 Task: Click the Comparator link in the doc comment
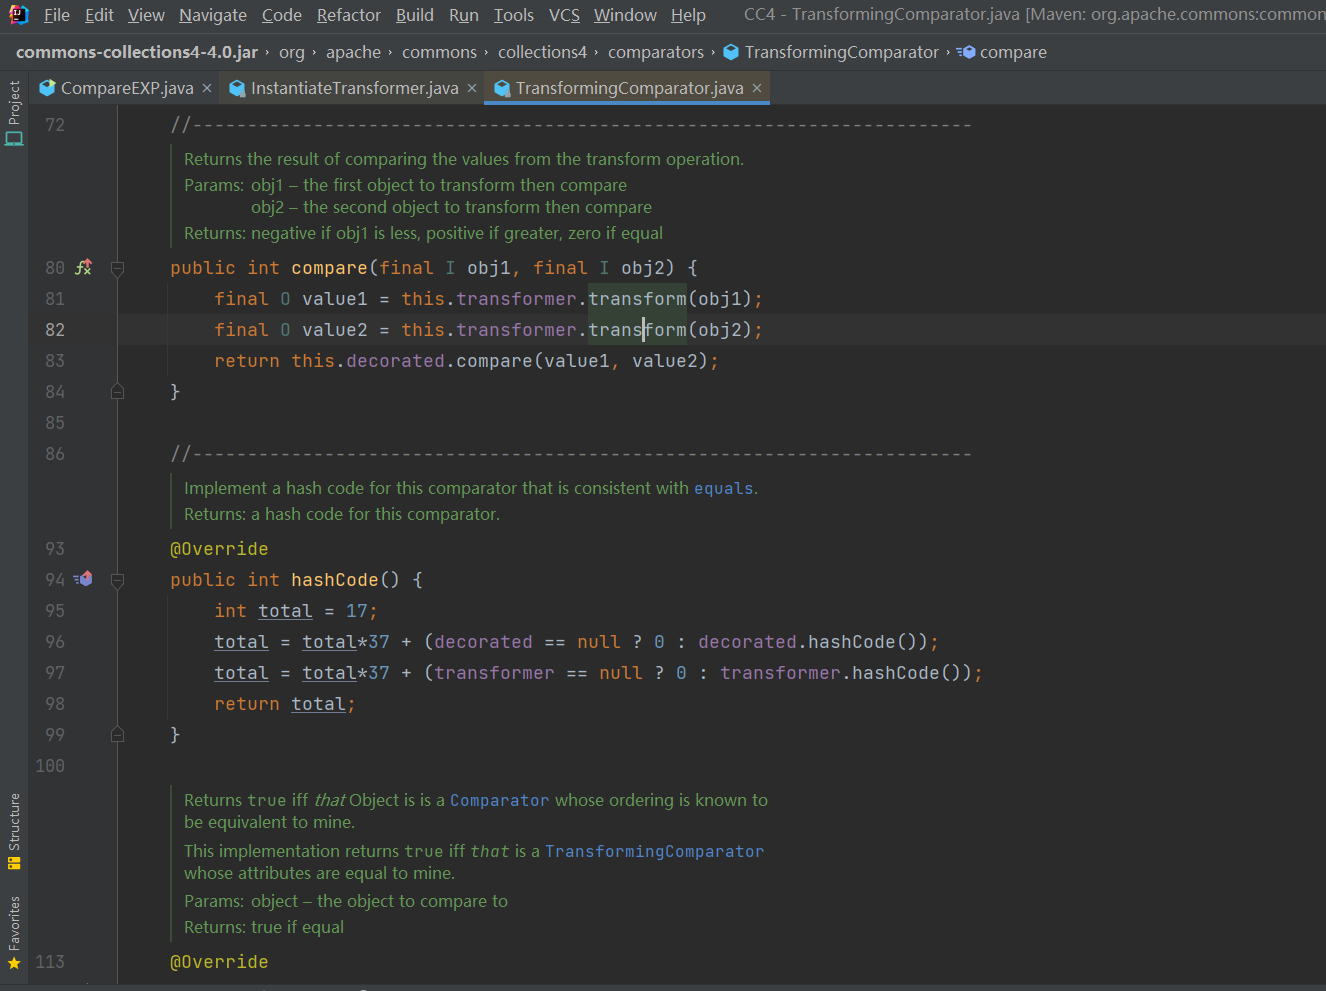(501, 799)
